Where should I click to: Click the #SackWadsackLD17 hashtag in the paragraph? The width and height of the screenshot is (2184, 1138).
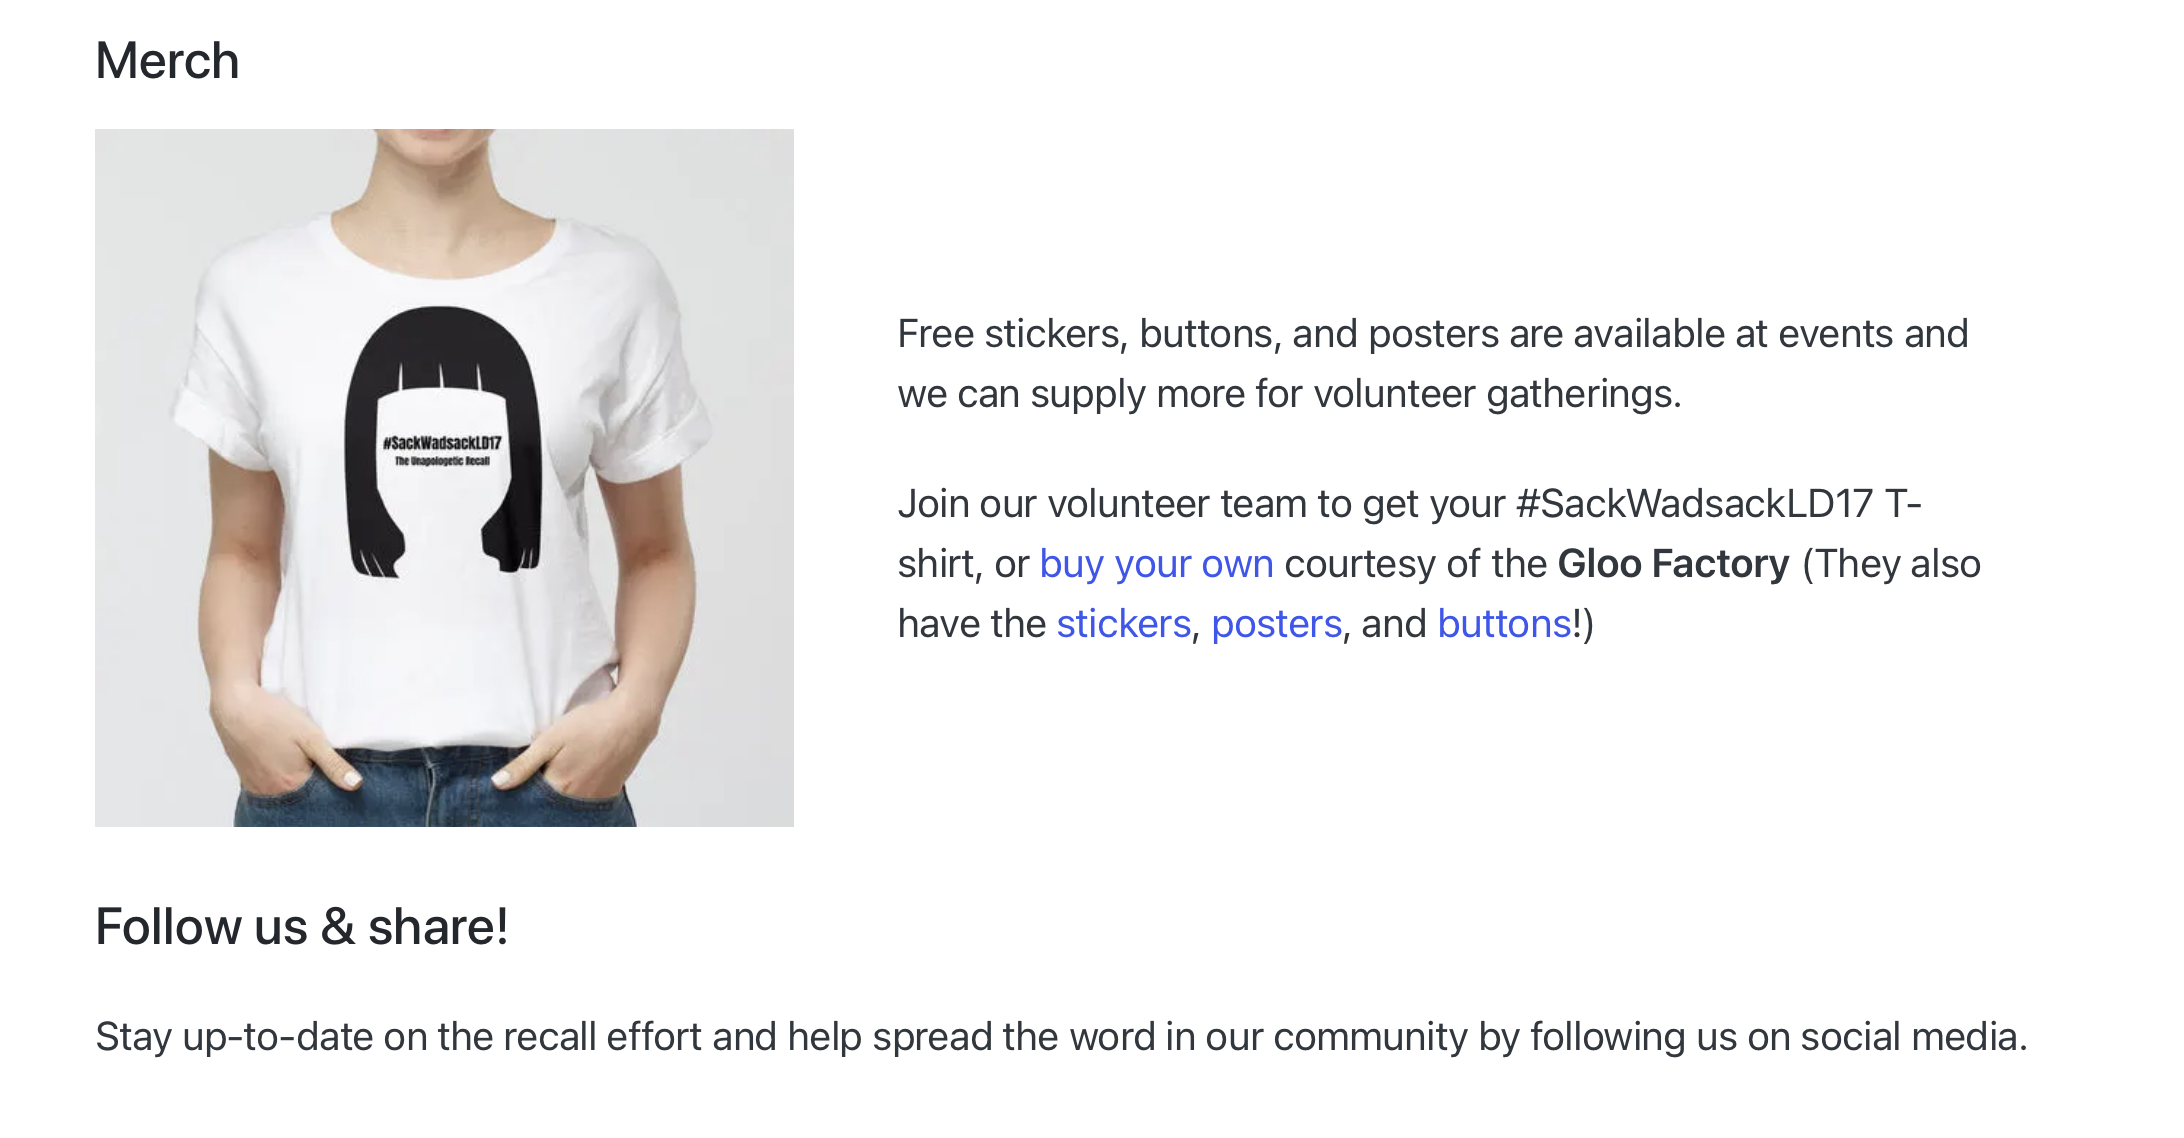tap(1694, 504)
